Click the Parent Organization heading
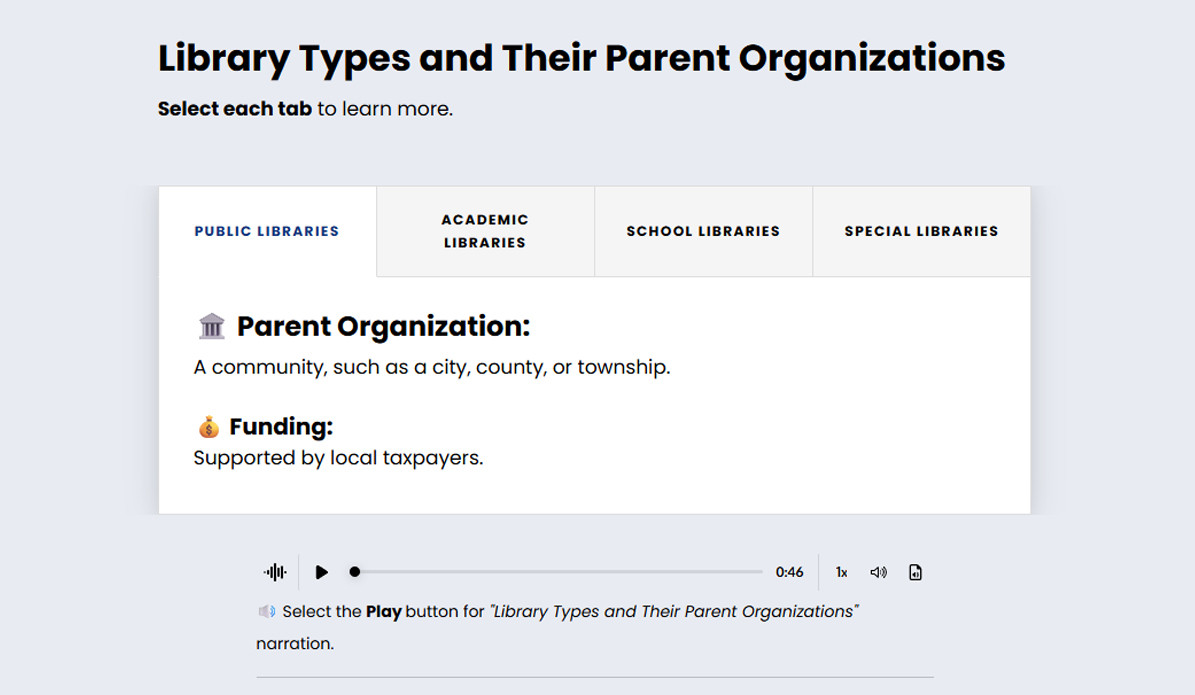Screen dimensions: 1195x695 383,326
